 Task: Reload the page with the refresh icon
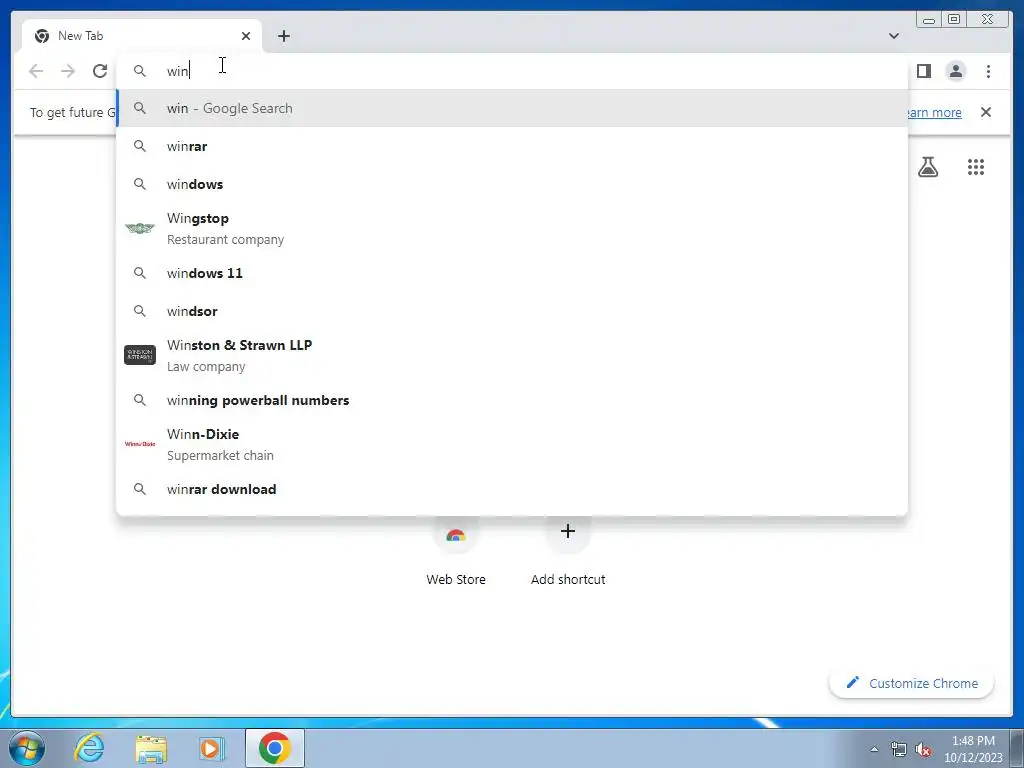click(x=100, y=71)
